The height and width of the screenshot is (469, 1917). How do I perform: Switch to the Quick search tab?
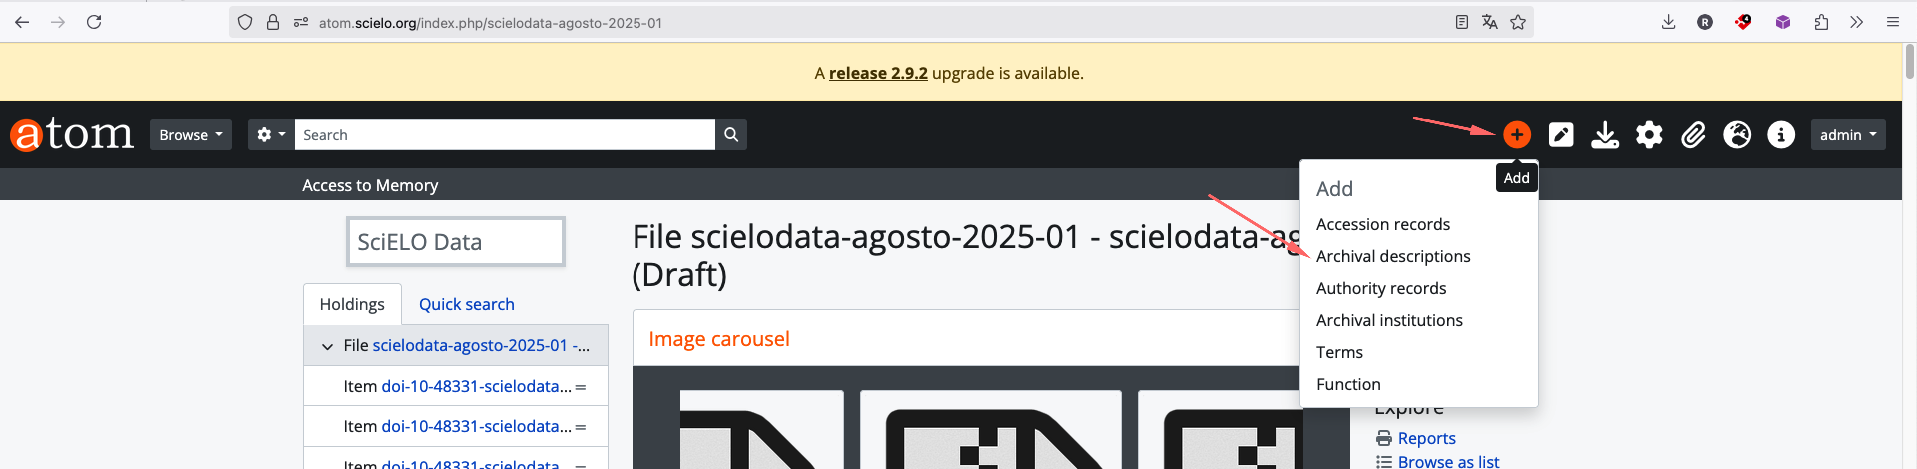tap(466, 304)
